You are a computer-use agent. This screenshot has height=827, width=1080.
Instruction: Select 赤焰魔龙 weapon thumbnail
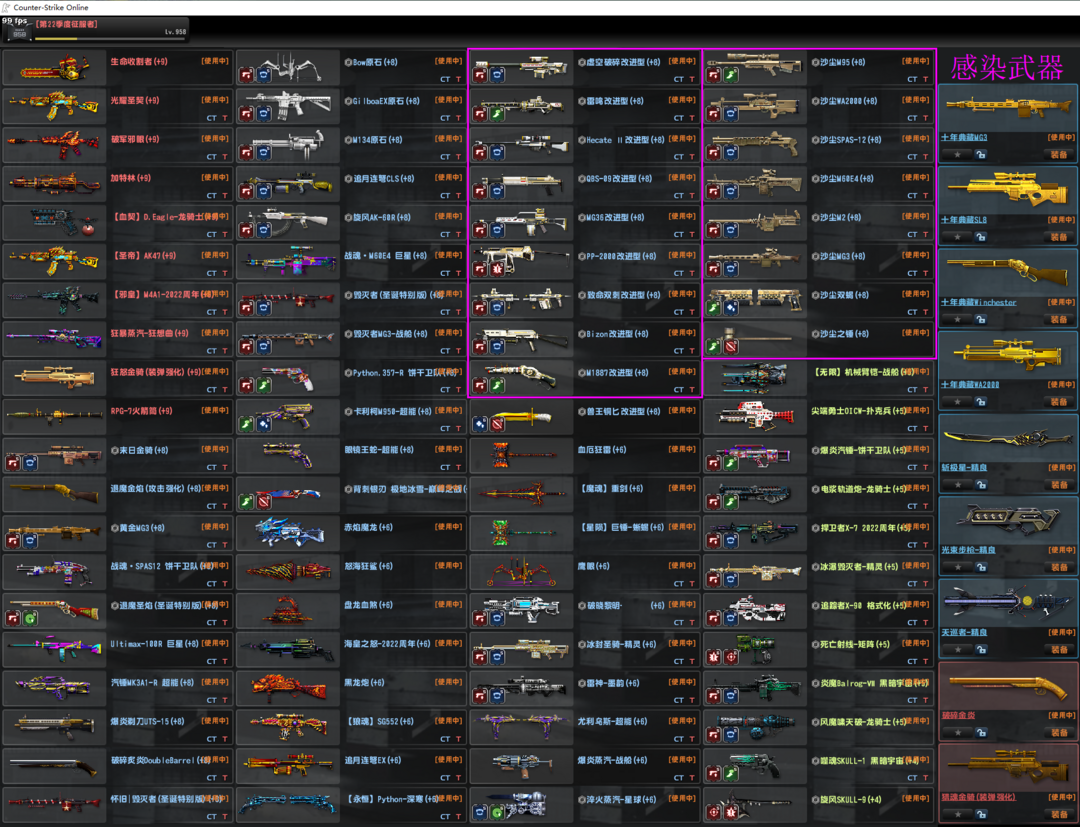(x=288, y=533)
